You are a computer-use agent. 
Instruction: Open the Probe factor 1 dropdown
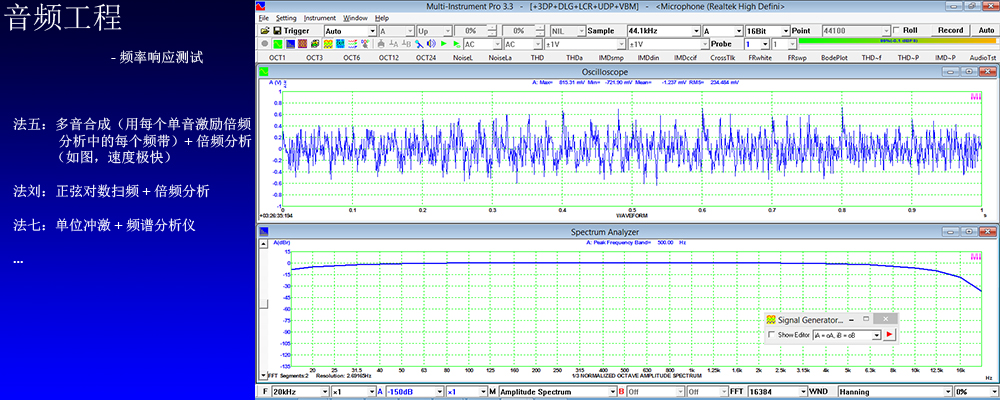(x=765, y=44)
